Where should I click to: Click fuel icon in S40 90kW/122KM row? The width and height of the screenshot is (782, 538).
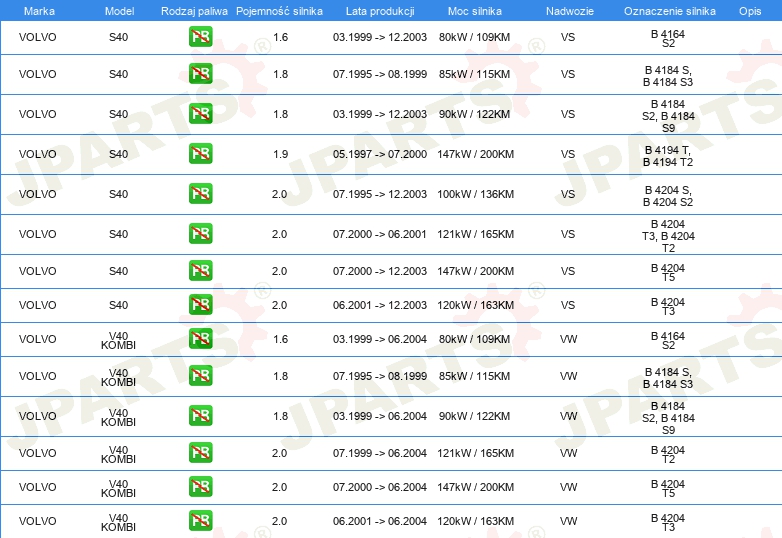(200, 114)
